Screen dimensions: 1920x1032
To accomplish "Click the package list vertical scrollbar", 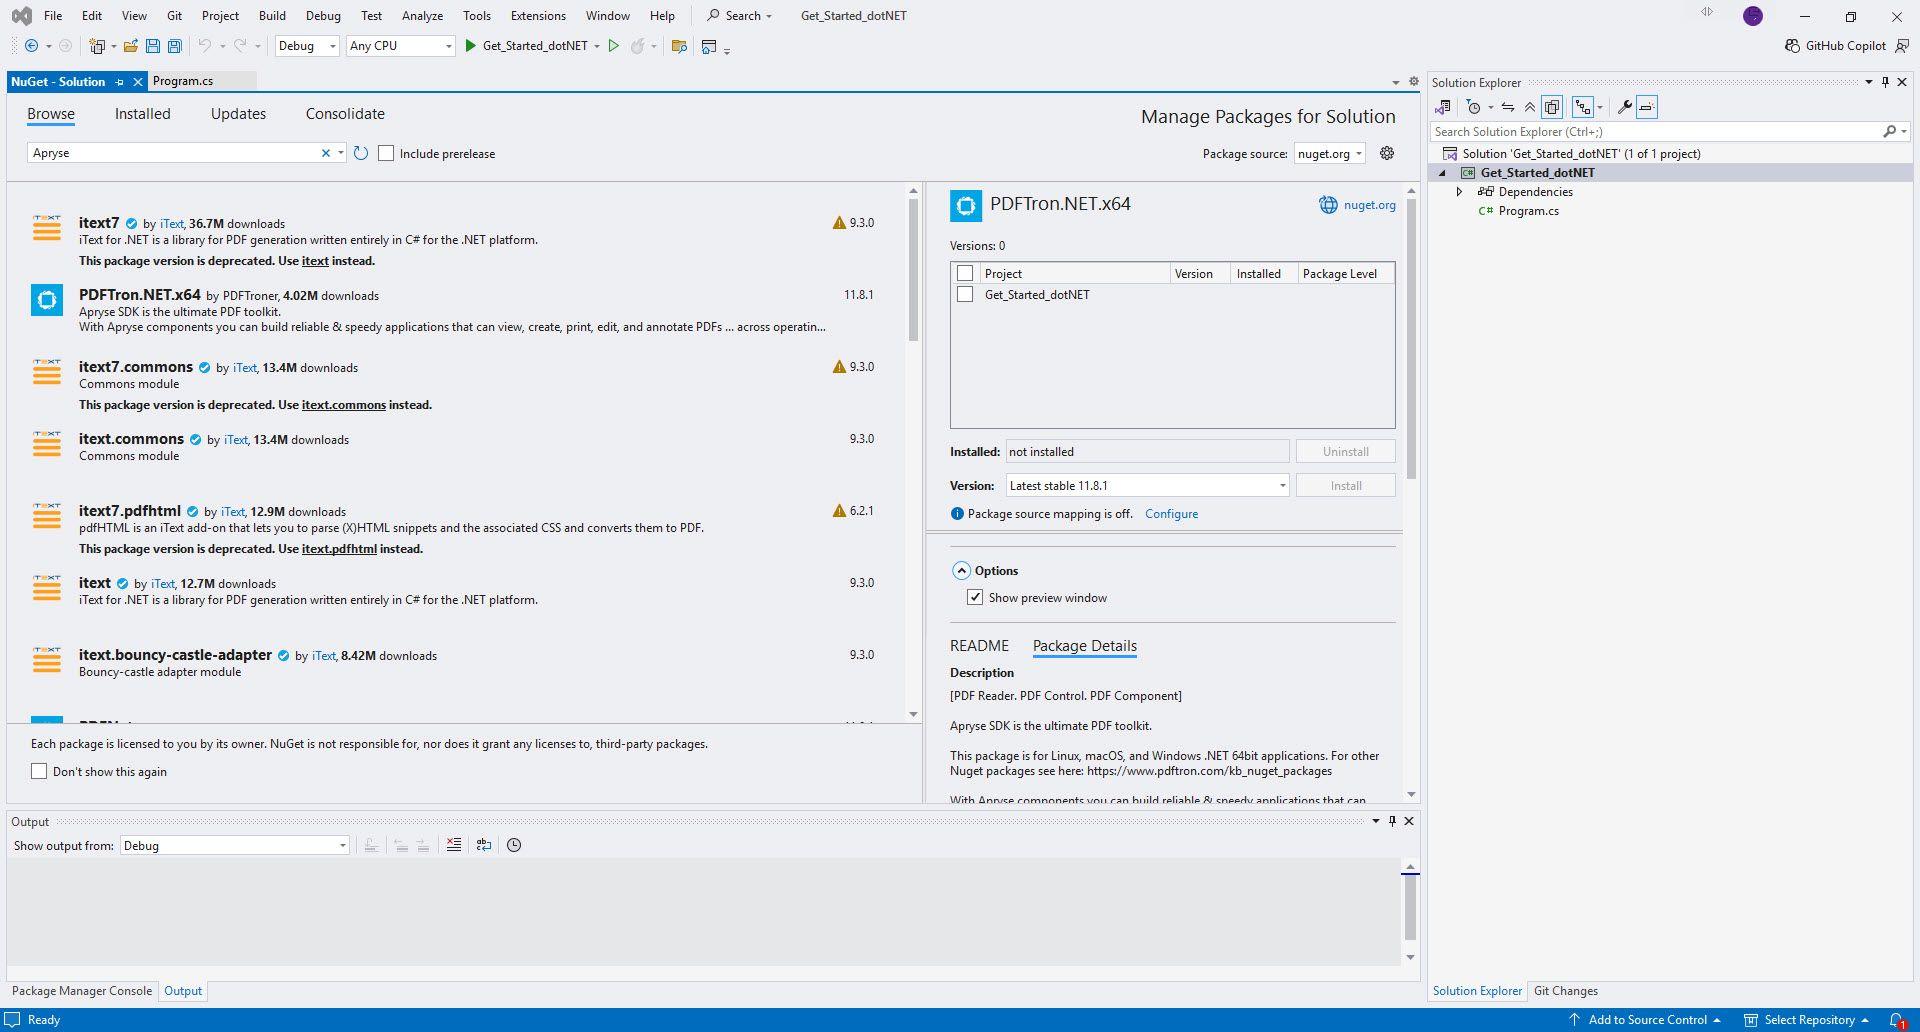I will 913,270.
